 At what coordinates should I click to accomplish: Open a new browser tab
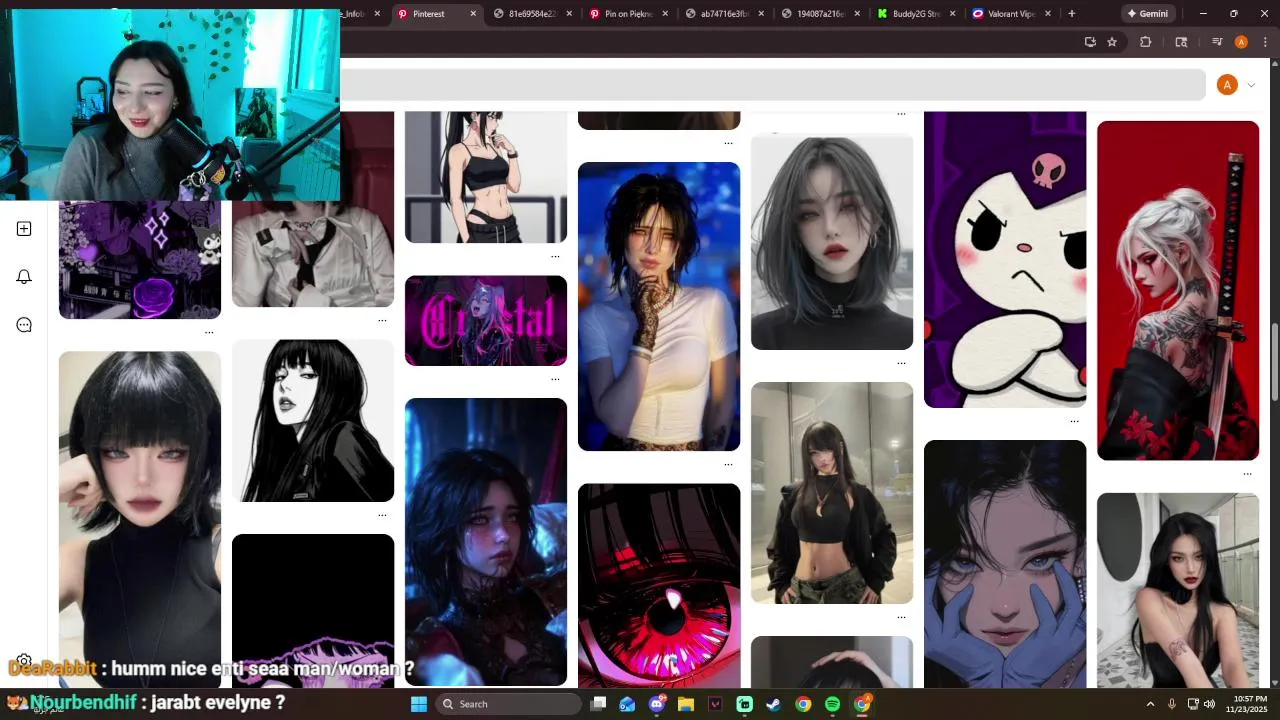pyautogui.click(x=1071, y=14)
